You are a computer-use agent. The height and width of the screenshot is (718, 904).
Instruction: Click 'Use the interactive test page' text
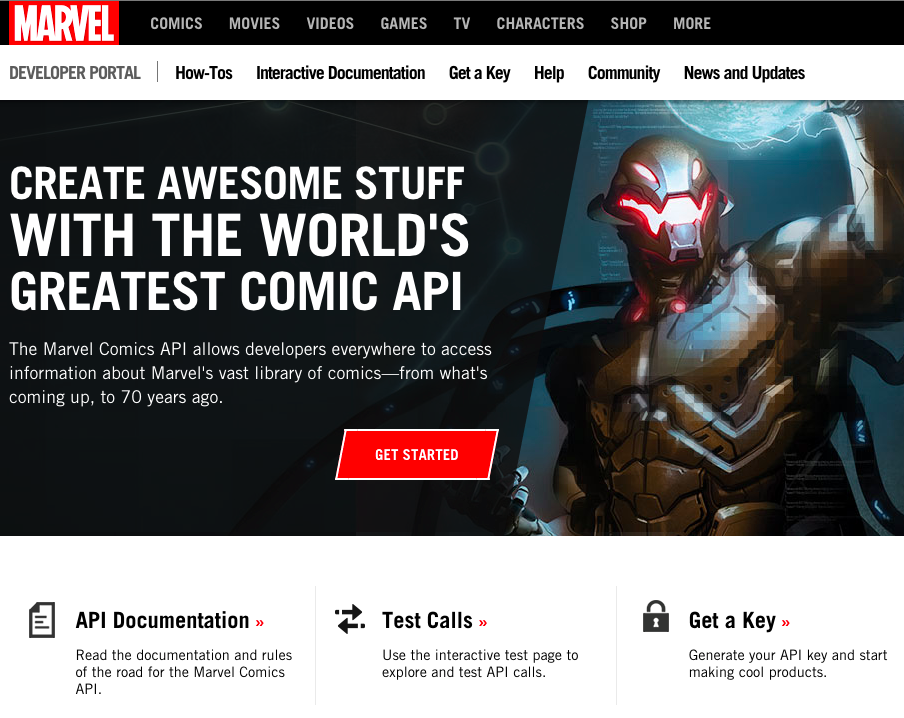[480, 663]
